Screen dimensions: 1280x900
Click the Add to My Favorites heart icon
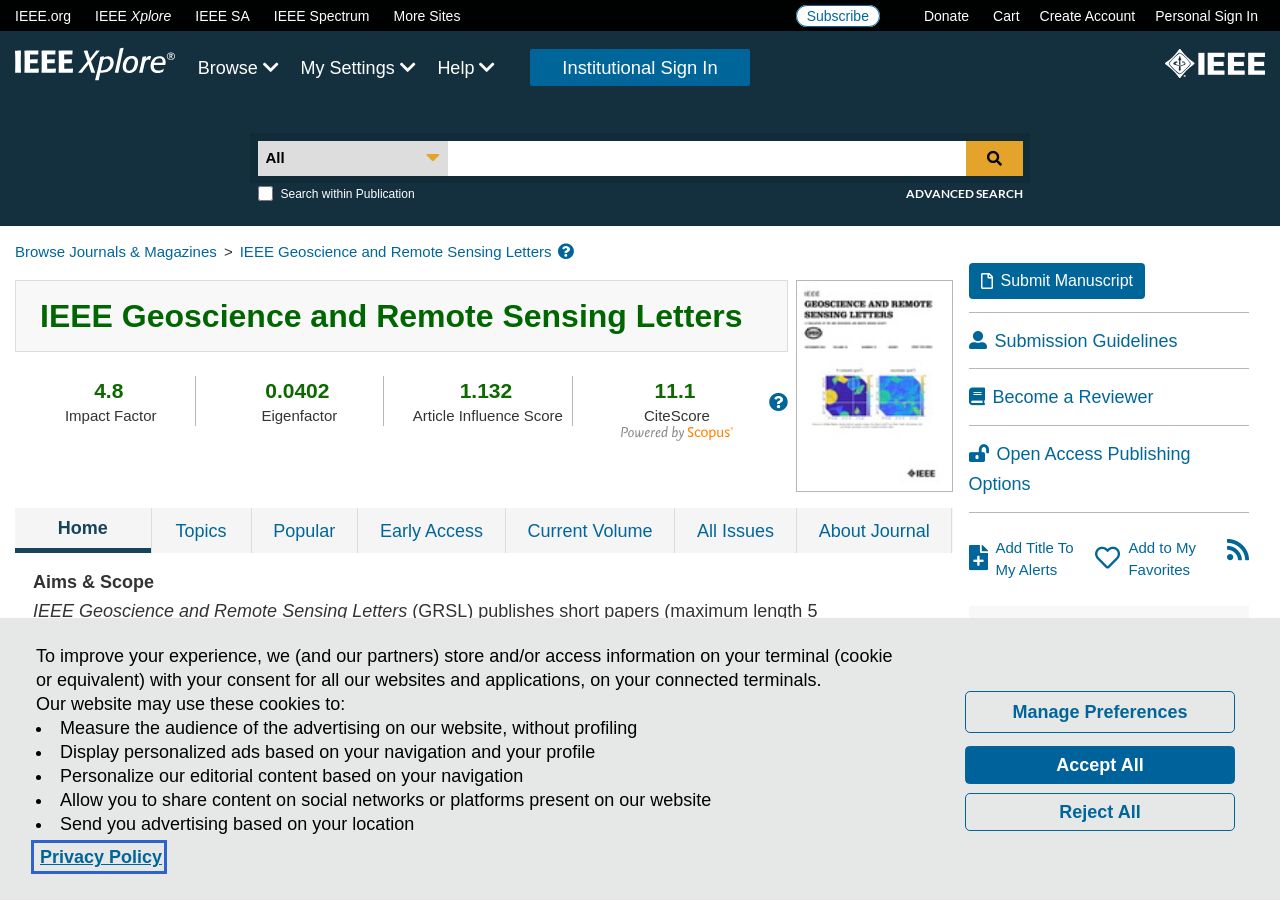pos(1107,558)
